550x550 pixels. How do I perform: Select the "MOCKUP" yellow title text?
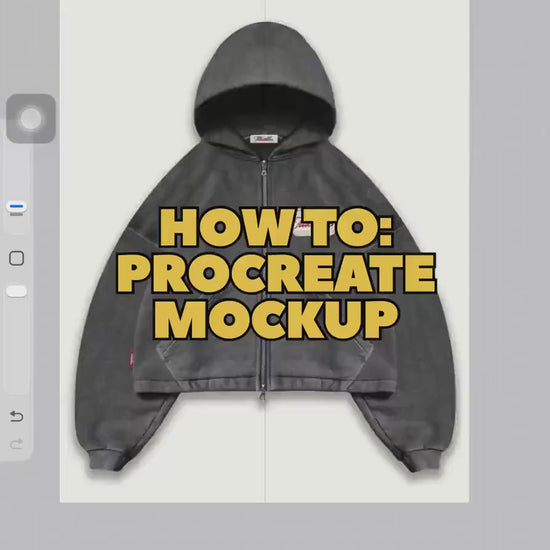pos(276,320)
